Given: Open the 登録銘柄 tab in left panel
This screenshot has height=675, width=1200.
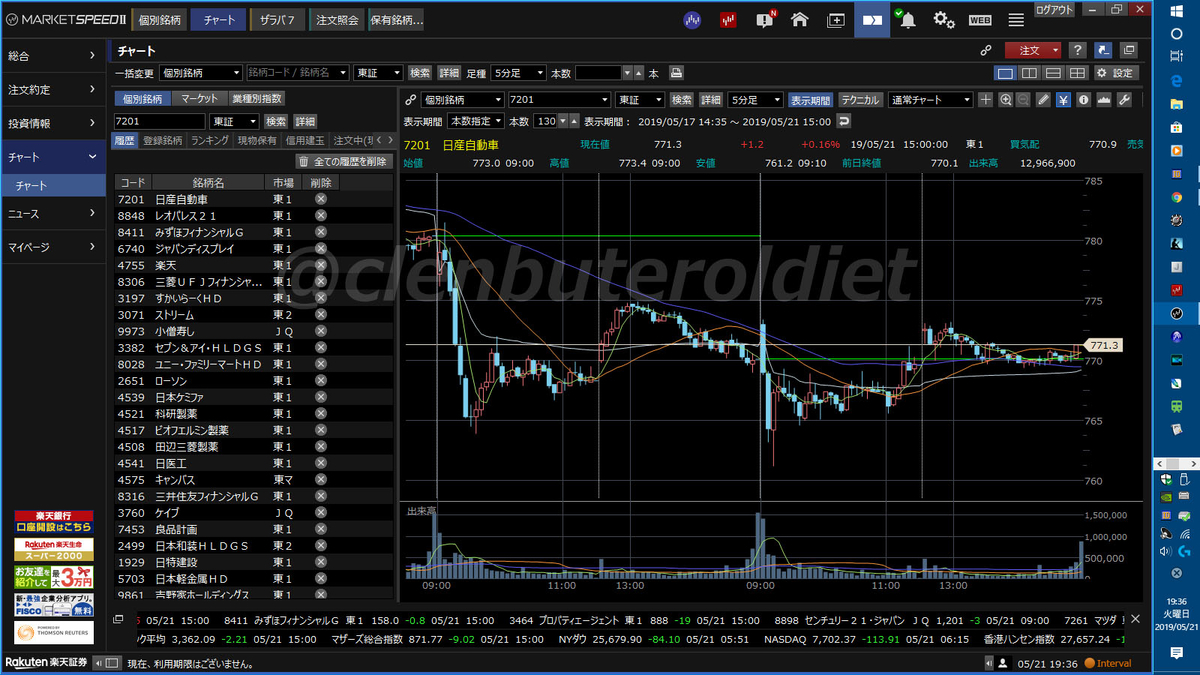Looking at the screenshot, I should tap(162, 141).
